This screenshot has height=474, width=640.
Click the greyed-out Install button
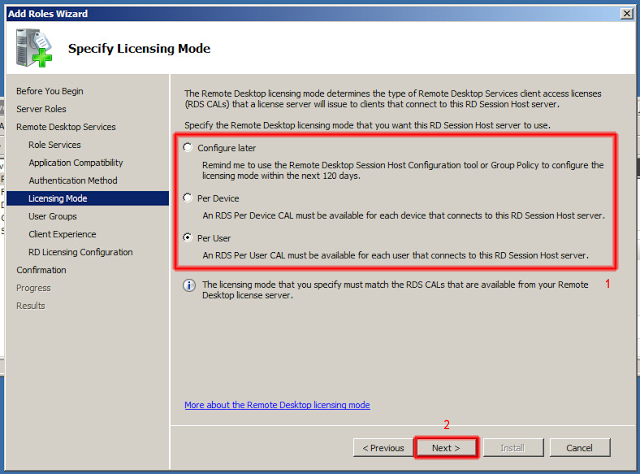[513, 448]
